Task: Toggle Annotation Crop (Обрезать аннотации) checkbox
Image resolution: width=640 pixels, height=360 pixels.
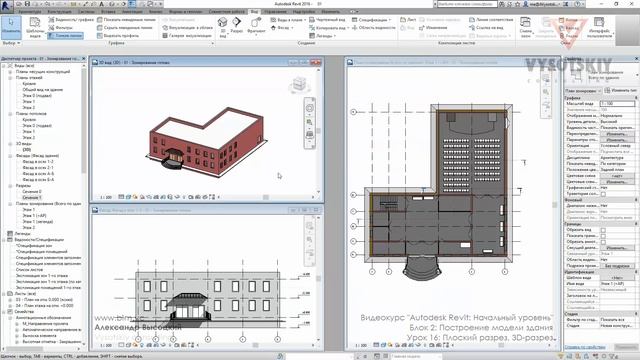Action: 603,242
